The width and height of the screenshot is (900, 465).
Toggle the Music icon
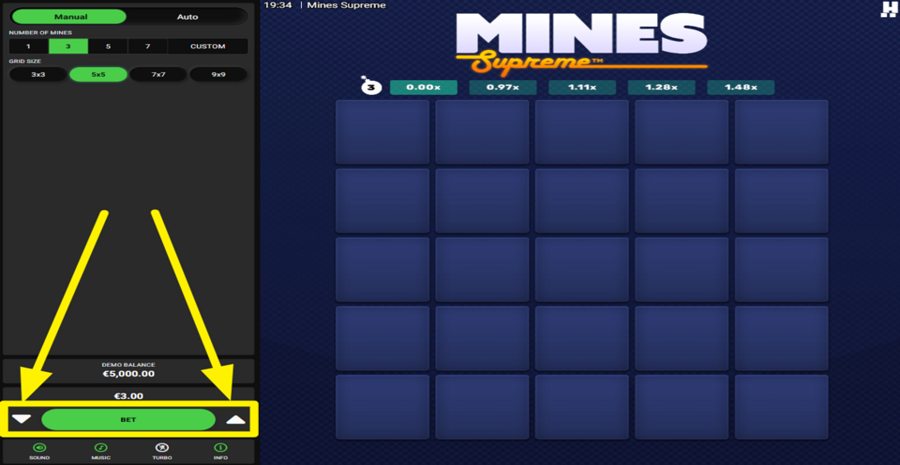tap(100, 448)
